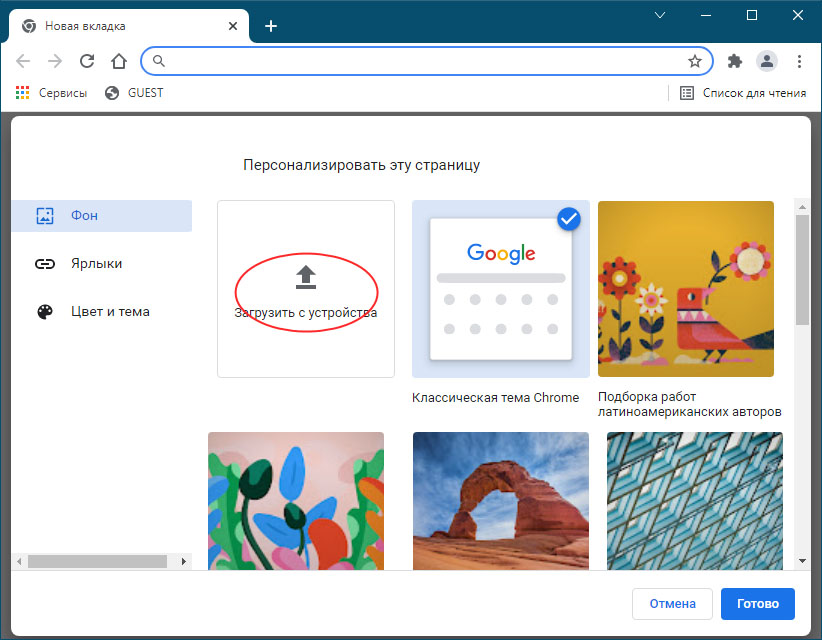Image resolution: width=822 pixels, height=640 pixels.
Task: Click the sidebar horizontal scrollbar right arrow
Action: (183, 561)
